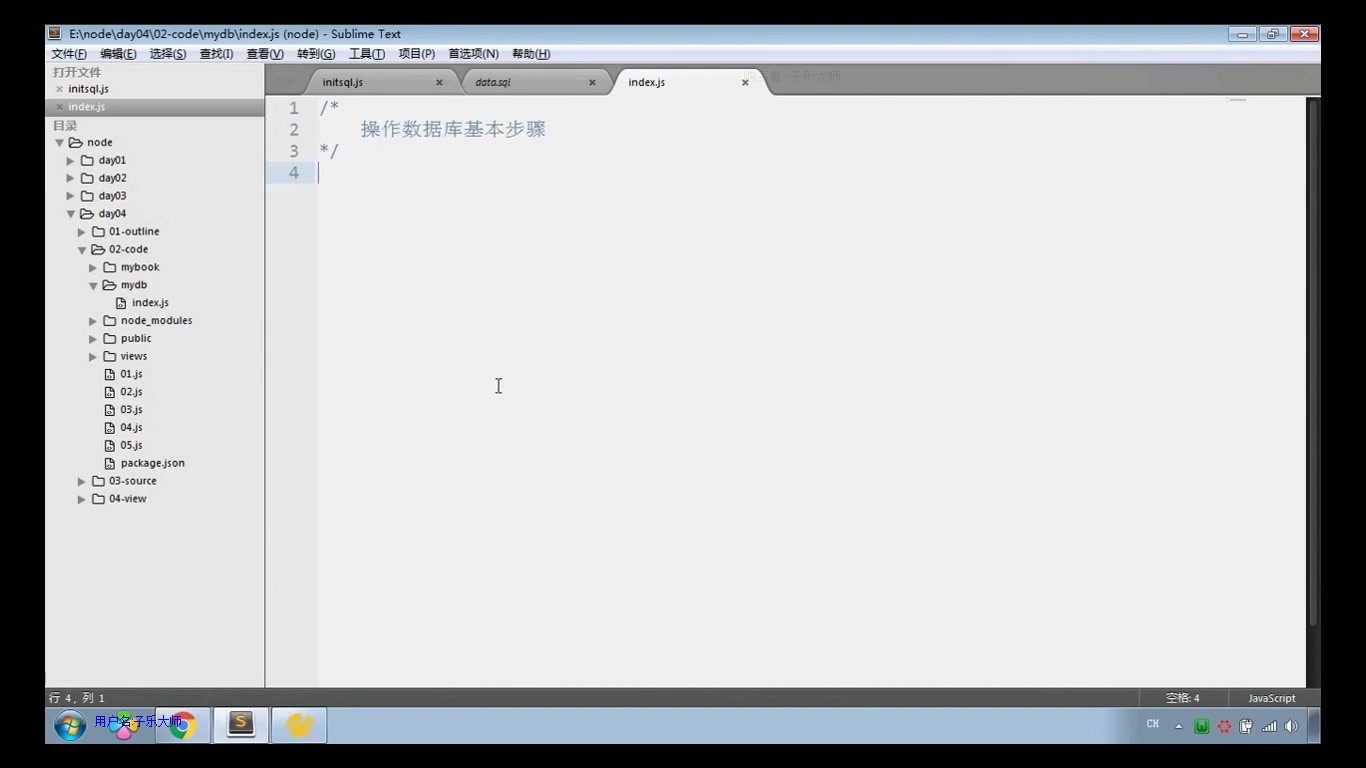Click the public folder icon
The width and height of the screenshot is (1366, 768).
pos(110,338)
